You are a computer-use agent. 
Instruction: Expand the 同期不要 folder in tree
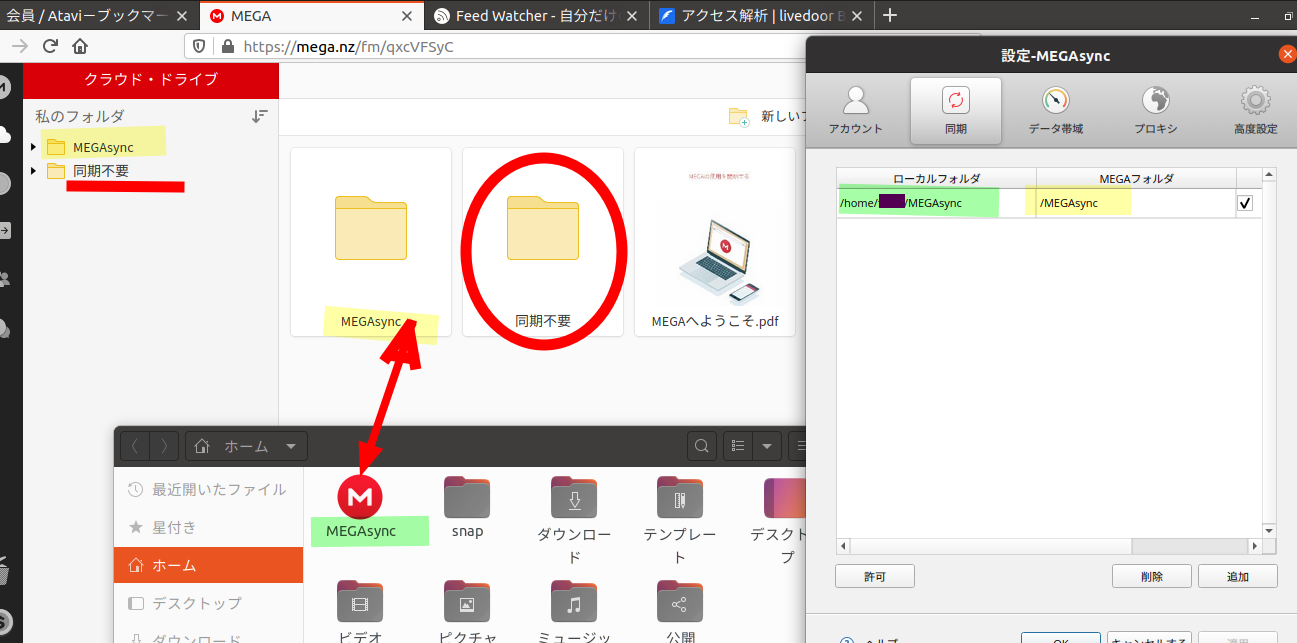tap(33, 171)
